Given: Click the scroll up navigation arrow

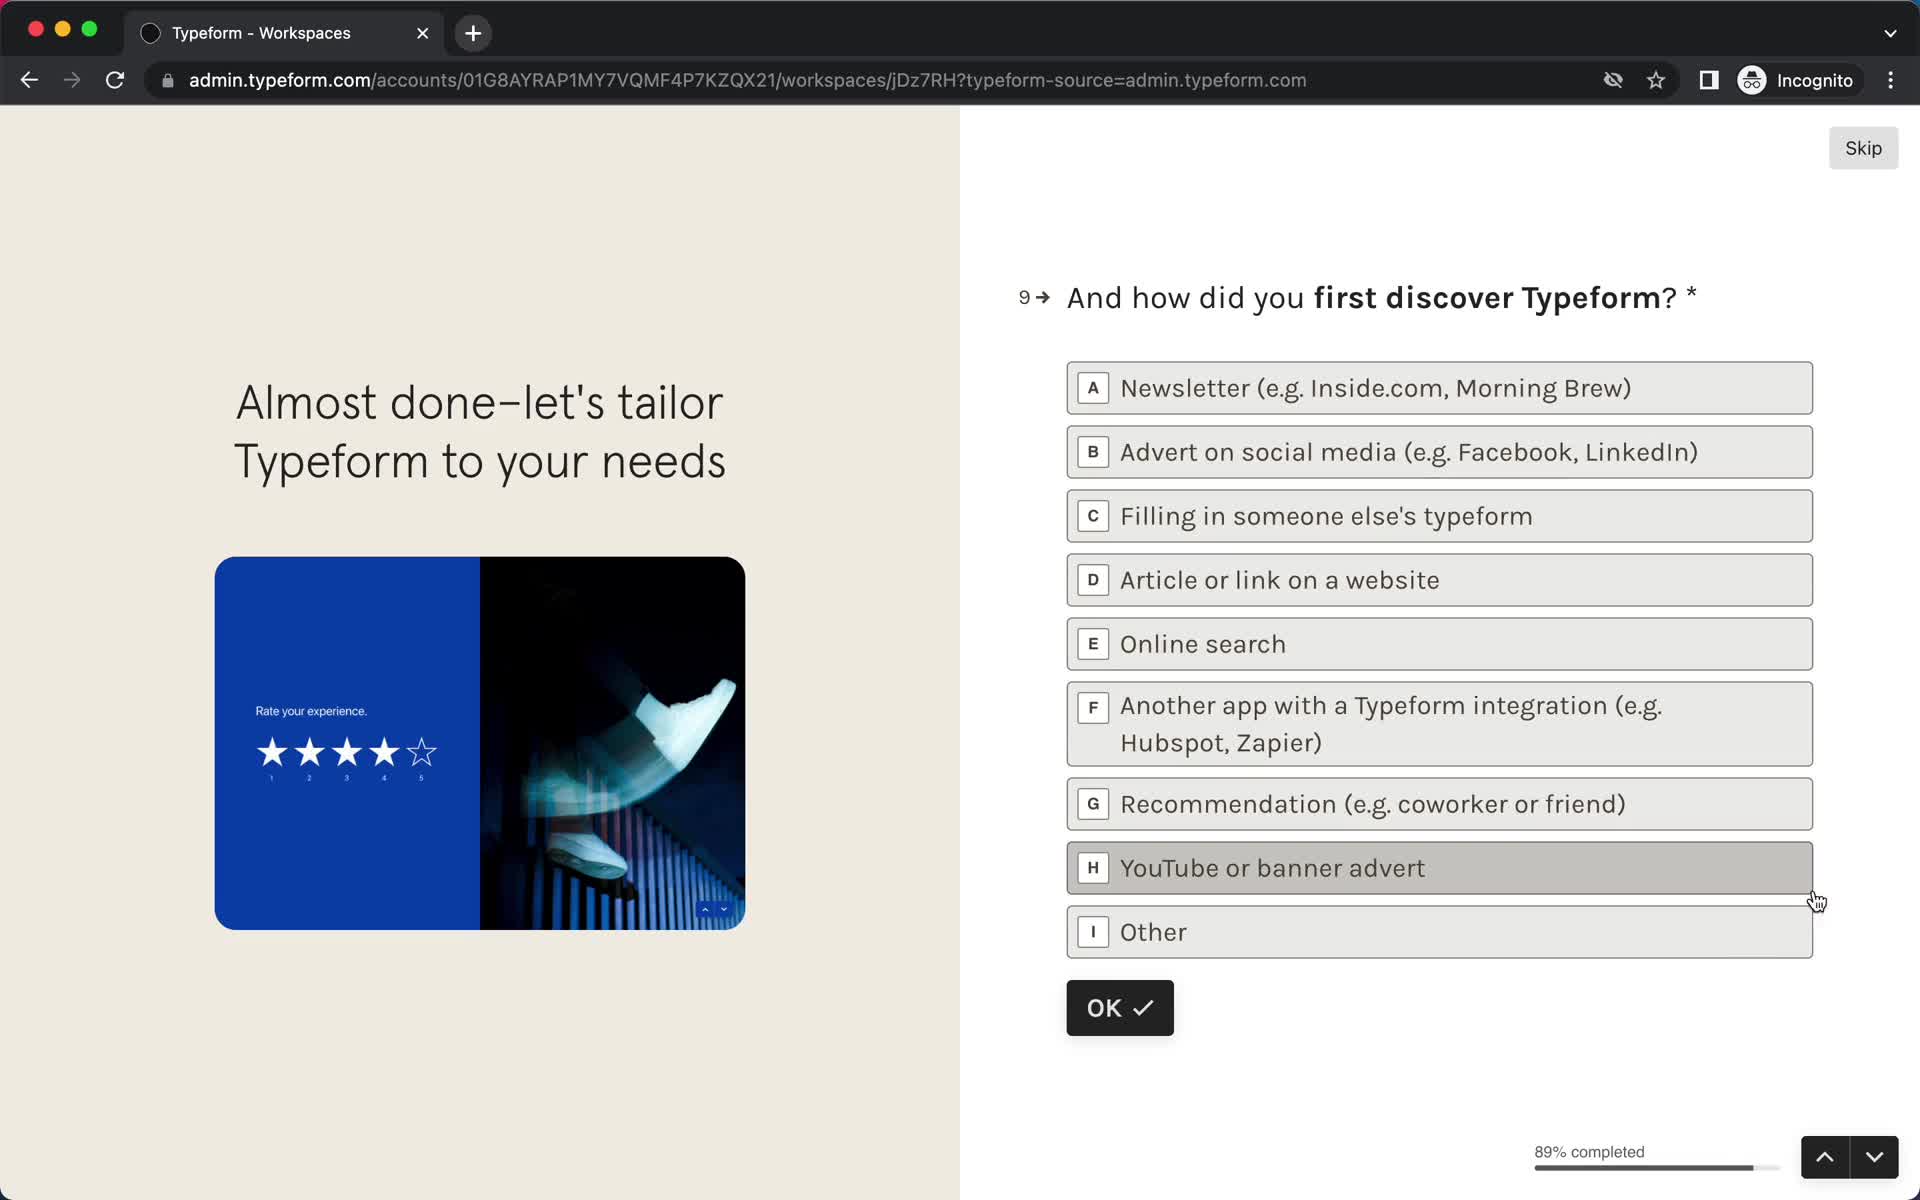Looking at the screenshot, I should (1826, 1157).
